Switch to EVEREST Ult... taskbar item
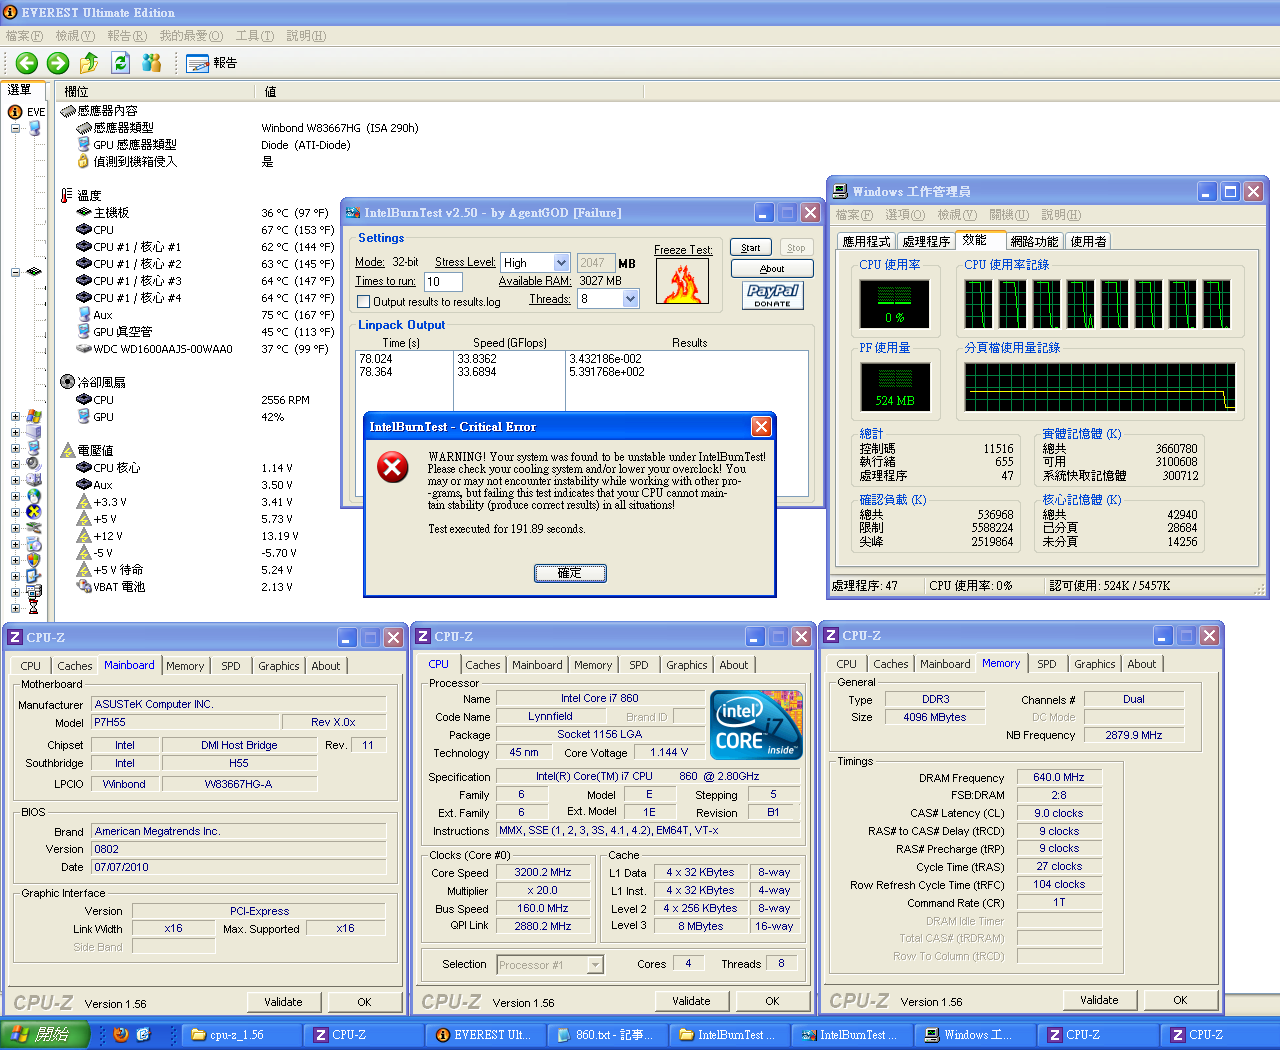This screenshot has width=1280, height=1050. coord(487,1035)
